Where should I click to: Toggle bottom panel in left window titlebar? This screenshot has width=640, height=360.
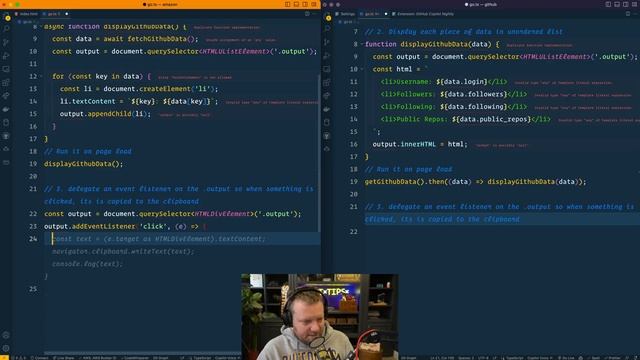(x=296, y=4)
